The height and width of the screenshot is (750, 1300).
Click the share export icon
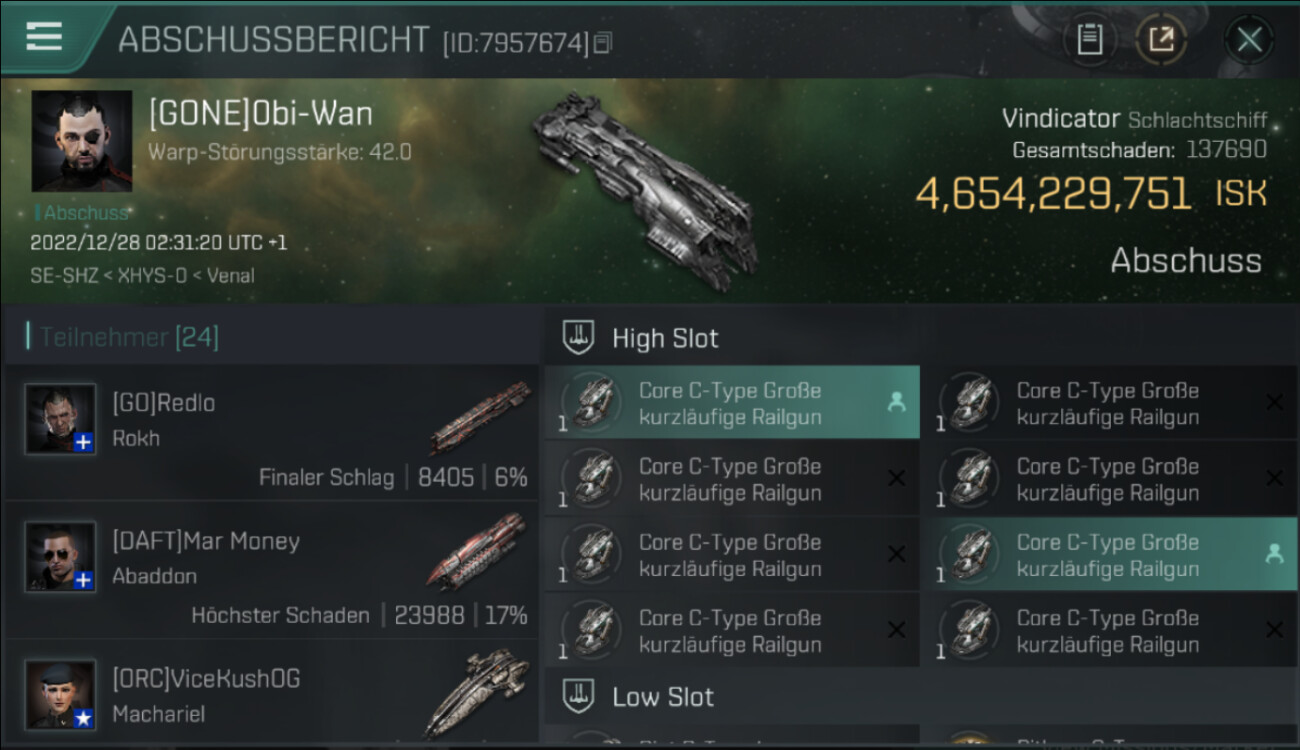coord(1161,40)
